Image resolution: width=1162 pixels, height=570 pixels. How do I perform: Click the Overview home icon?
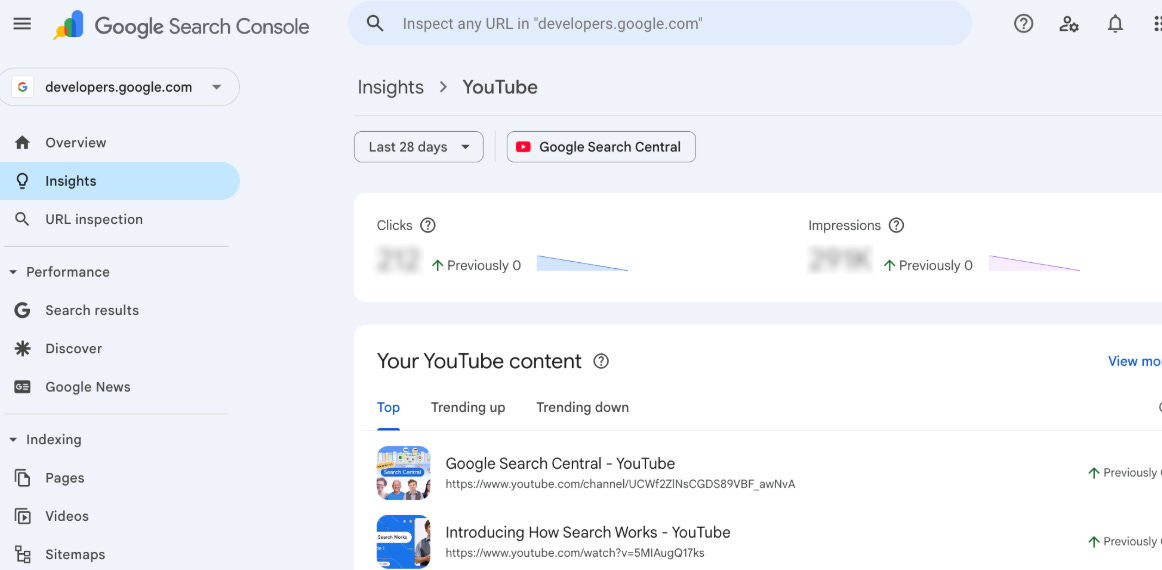click(x=22, y=142)
